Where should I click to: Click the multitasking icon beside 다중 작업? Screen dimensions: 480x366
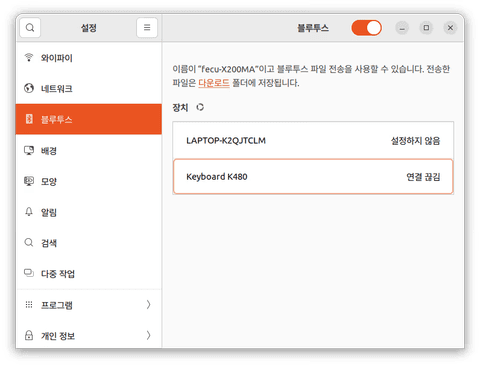pyautogui.click(x=29, y=273)
